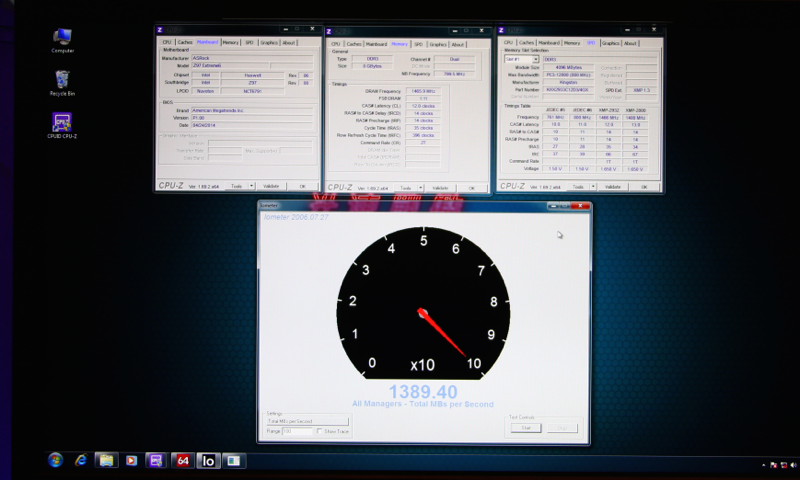Open the About tab in Mainboard window
Viewport: 800px width, 480px height.
click(x=289, y=43)
